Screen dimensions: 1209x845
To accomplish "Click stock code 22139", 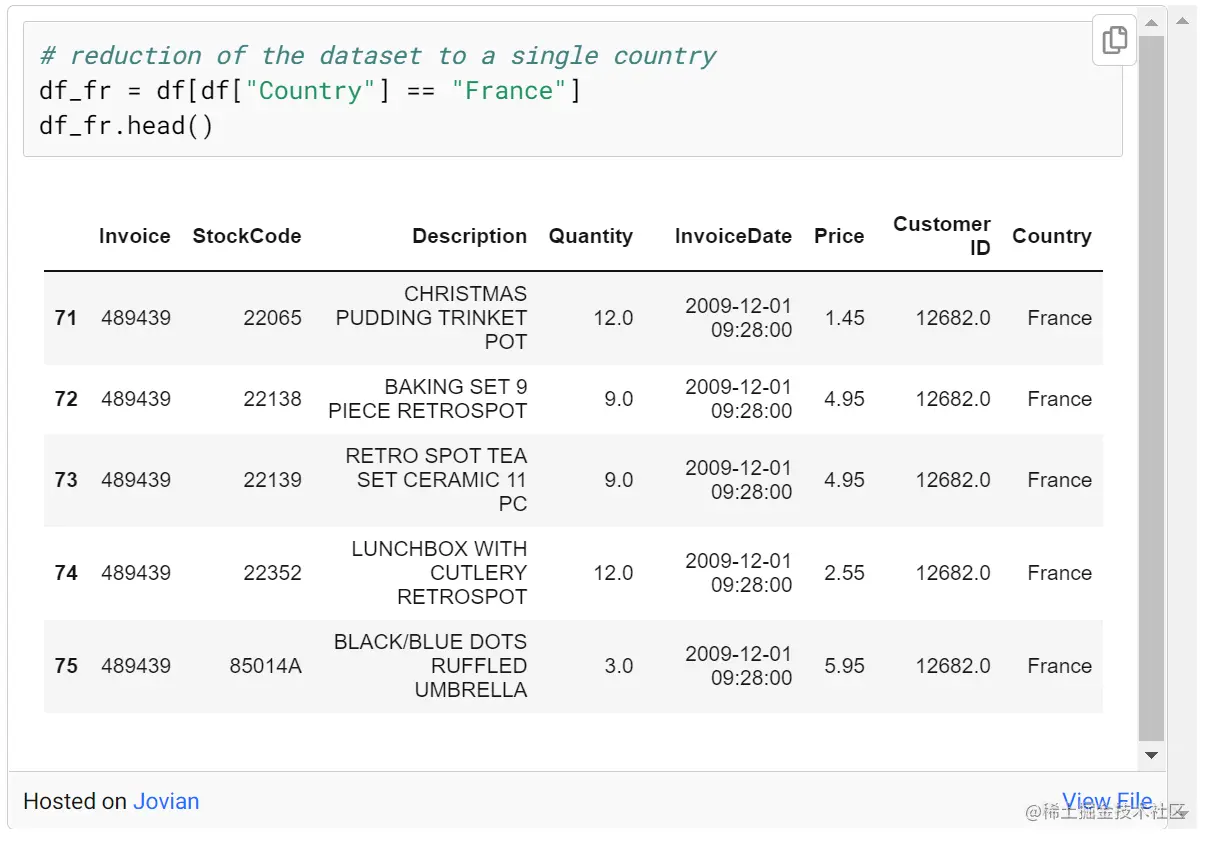I will coord(272,480).
